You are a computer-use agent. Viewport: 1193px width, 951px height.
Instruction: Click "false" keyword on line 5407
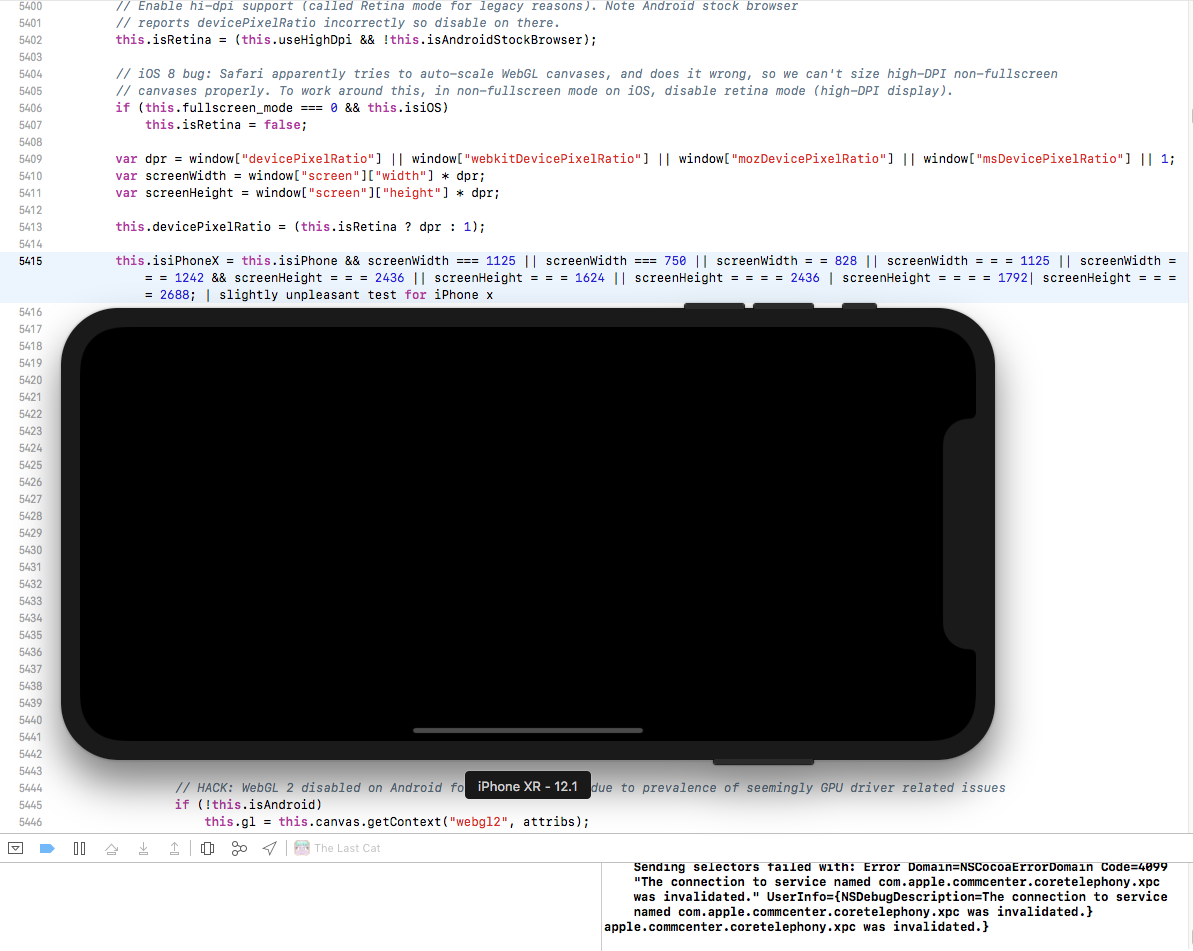point(282,125)
